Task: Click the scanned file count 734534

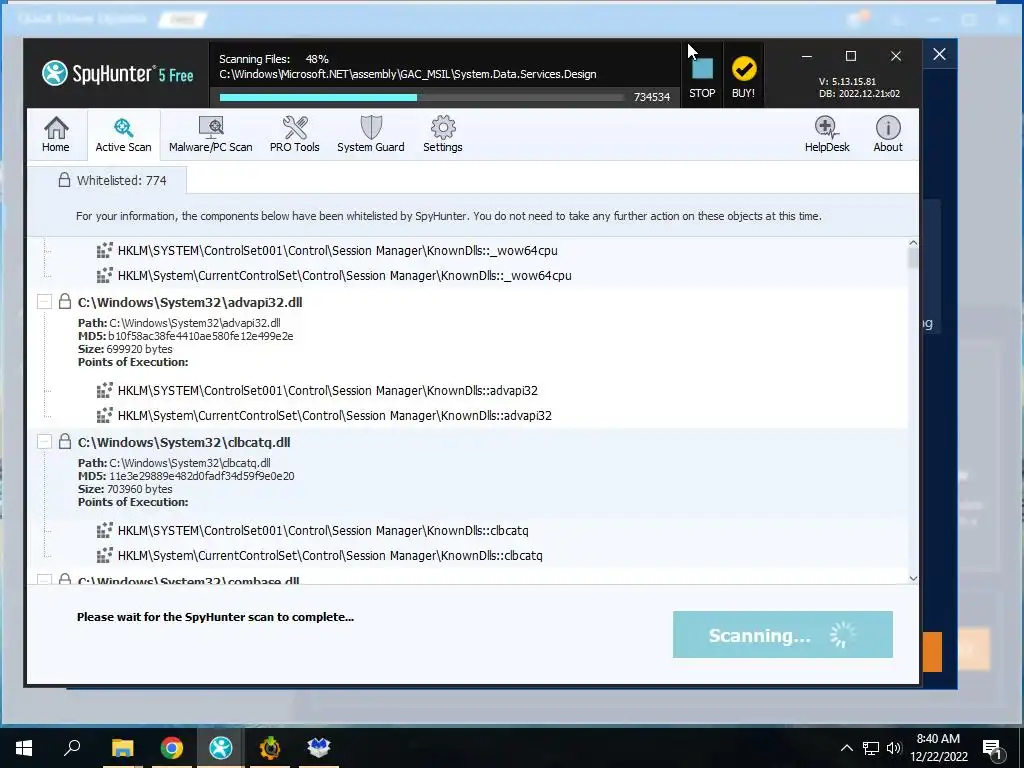Action: click(x=652, y=97)
